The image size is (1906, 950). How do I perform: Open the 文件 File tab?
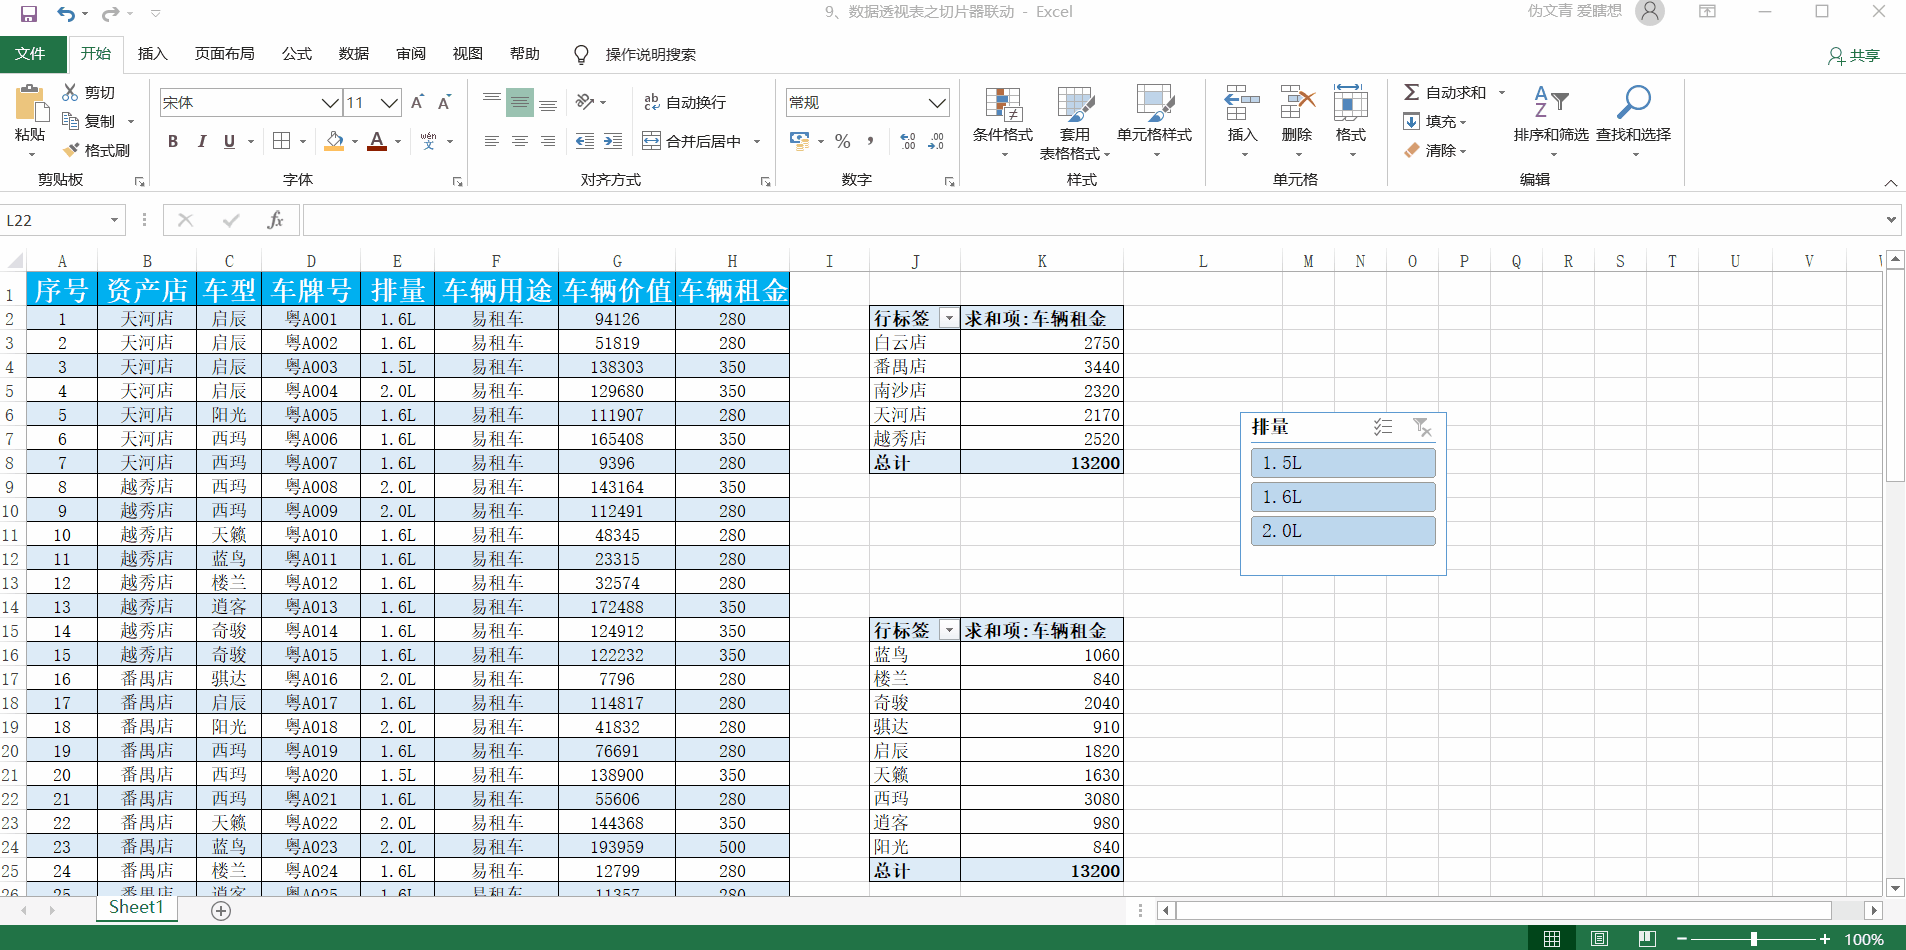[x=30, y=54]
